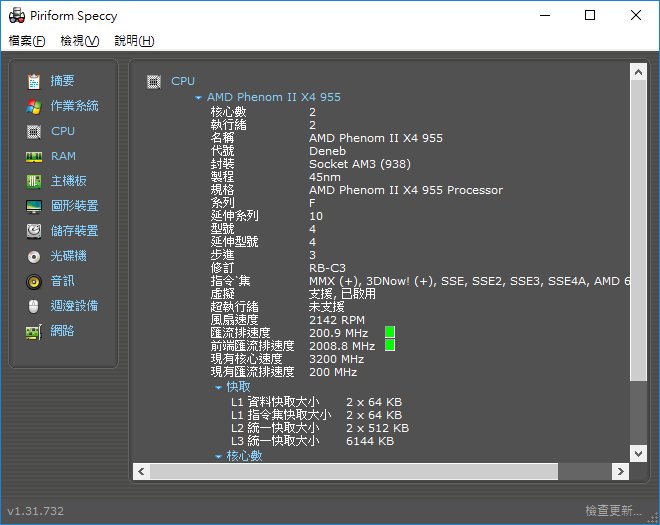The width and height of the screenshot is (660, 525).
Task: Click the horizontal scrollbar right arrow
Action: point(620,472)
